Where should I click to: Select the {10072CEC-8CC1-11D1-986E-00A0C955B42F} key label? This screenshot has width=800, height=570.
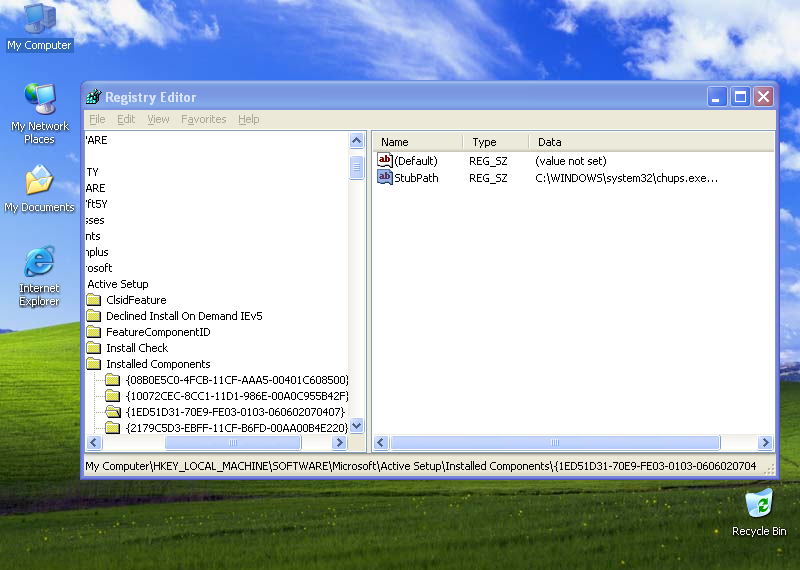pyautogui.click(x=237, y=396)
